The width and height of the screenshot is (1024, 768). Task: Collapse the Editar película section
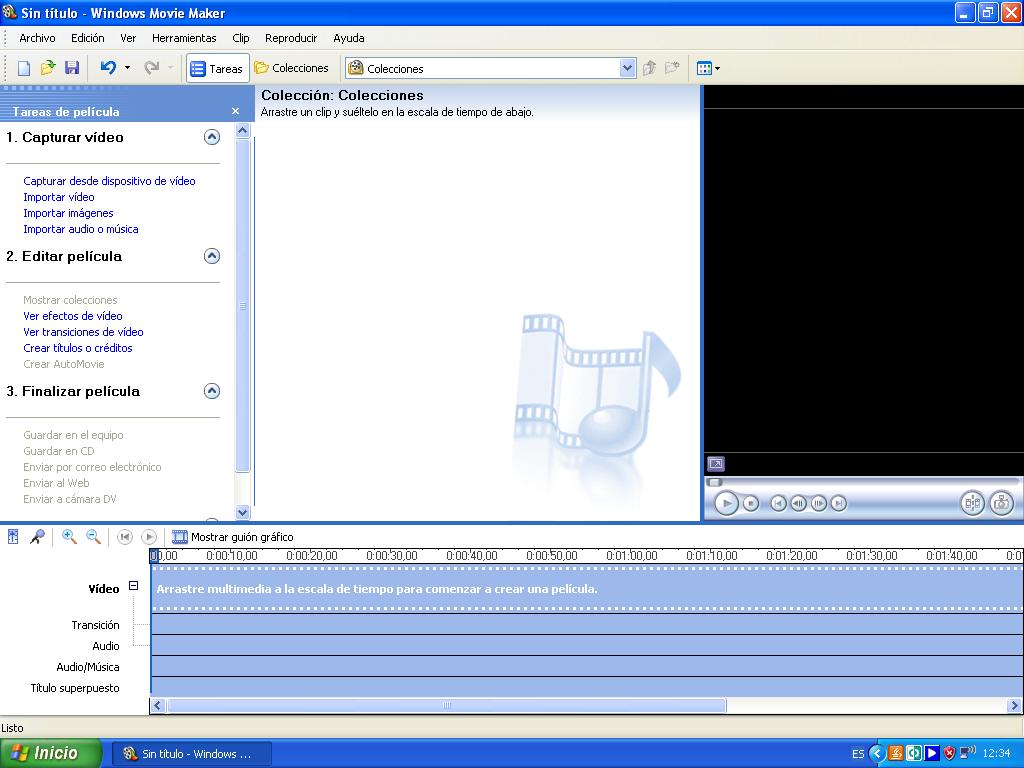pos(212,256)
